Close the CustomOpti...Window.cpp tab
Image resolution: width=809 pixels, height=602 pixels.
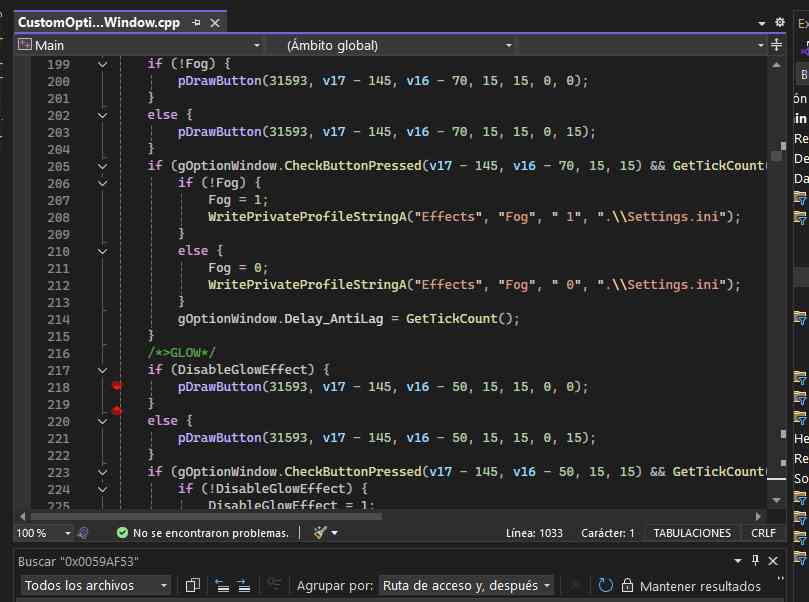point(215,23)
